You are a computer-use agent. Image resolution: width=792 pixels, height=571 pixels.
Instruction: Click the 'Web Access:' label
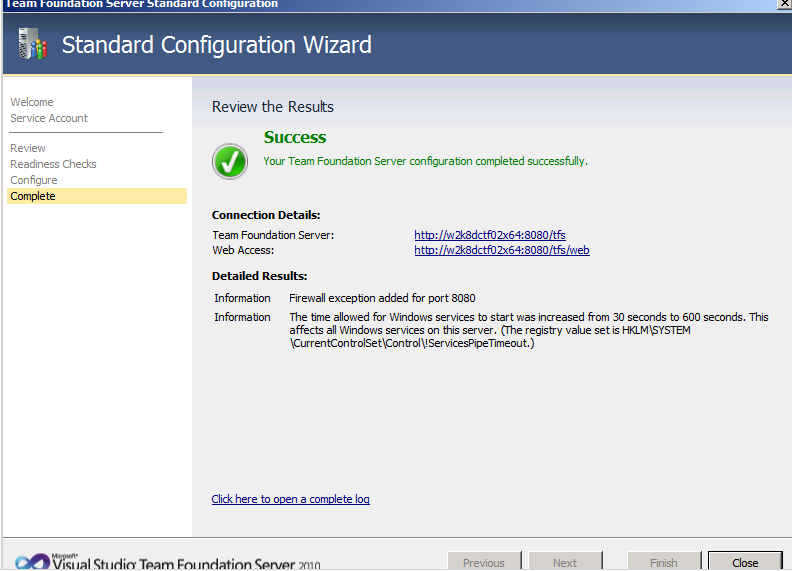click(x=243, y=250)
